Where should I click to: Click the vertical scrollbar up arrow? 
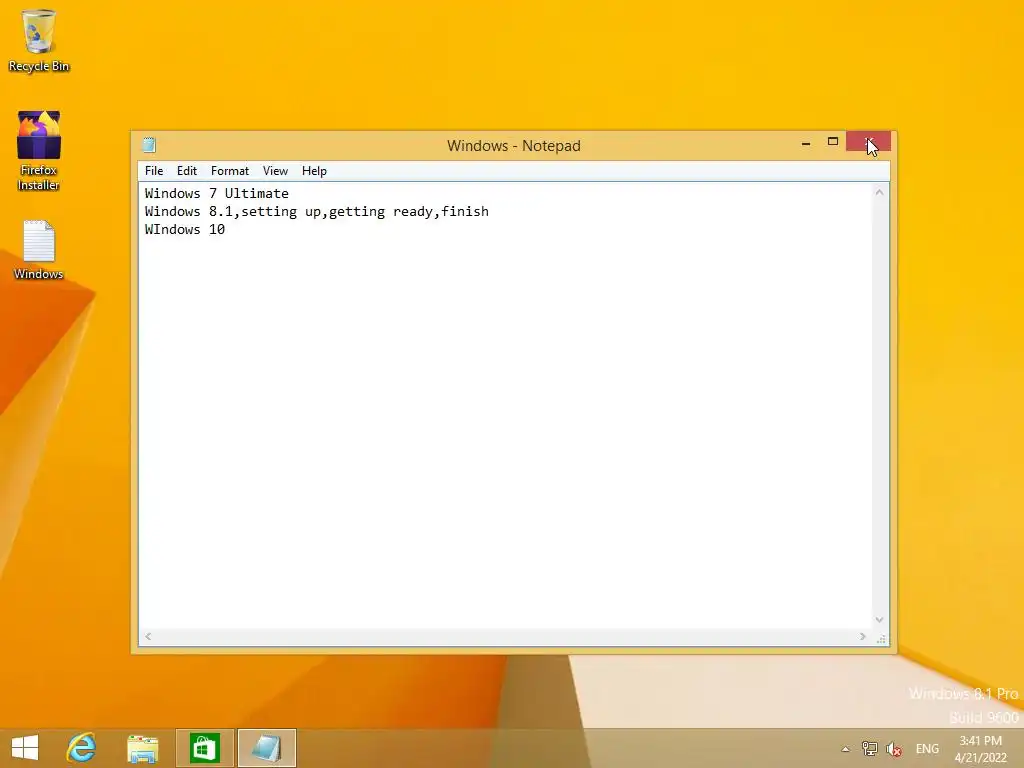879,192
